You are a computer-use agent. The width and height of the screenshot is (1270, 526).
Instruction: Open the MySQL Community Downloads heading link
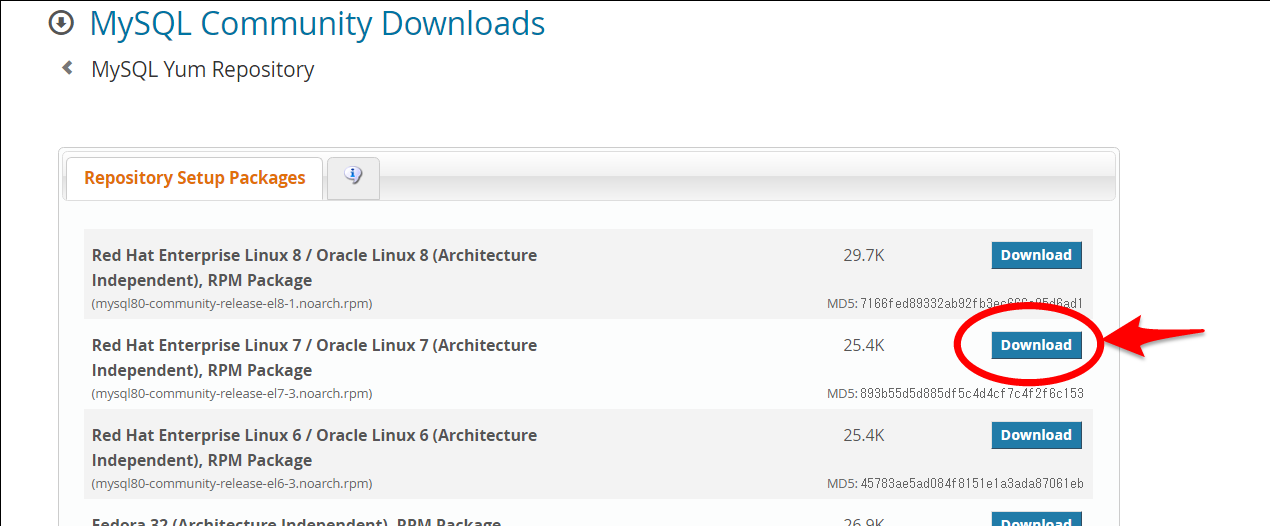pyautogui.click(x=317, y=23)
